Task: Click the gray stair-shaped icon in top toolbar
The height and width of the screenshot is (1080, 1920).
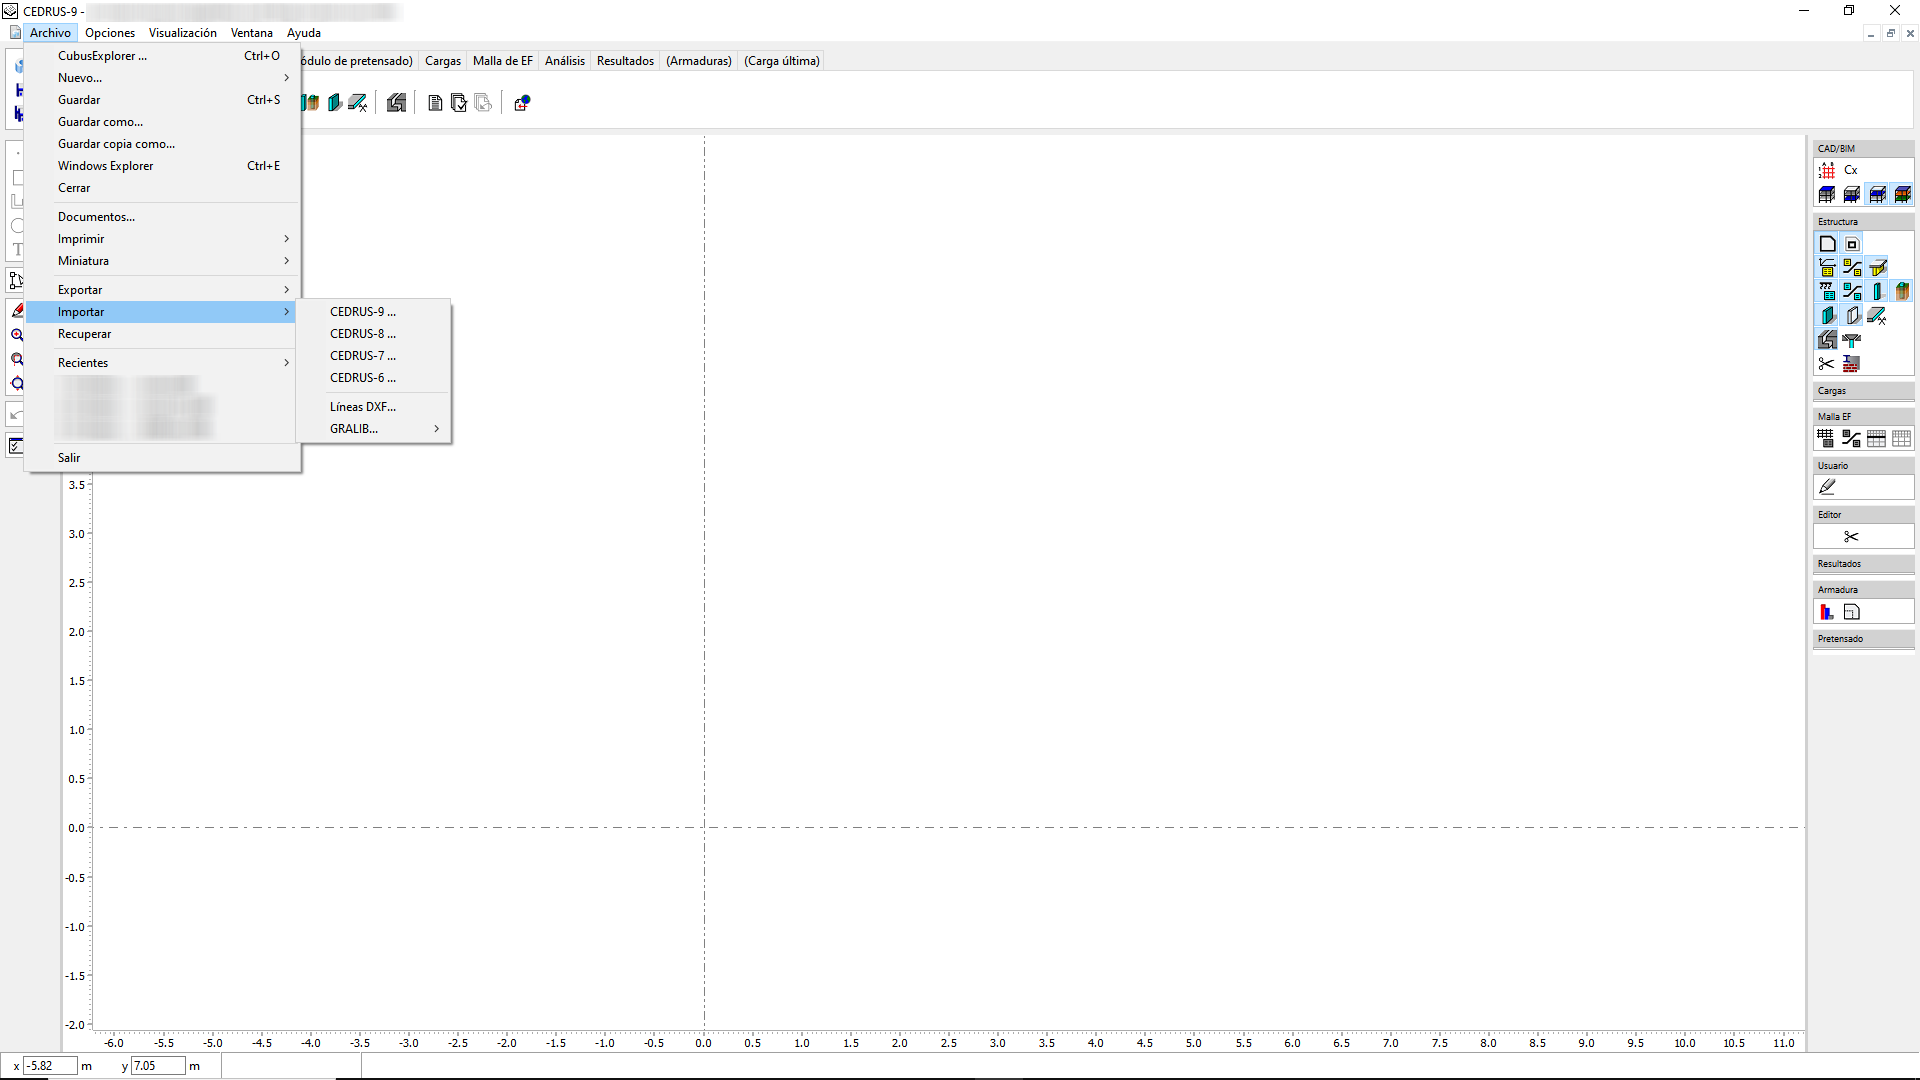Action: click(397, 103)
